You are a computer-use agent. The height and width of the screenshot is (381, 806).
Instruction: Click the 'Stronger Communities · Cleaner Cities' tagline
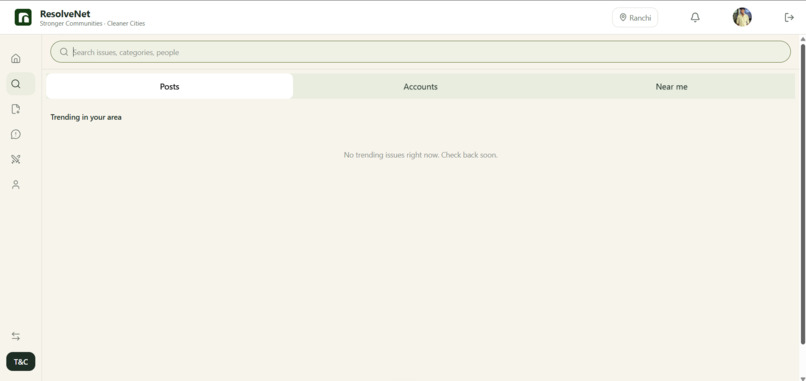pyautogui.click(x=93, y=24)
